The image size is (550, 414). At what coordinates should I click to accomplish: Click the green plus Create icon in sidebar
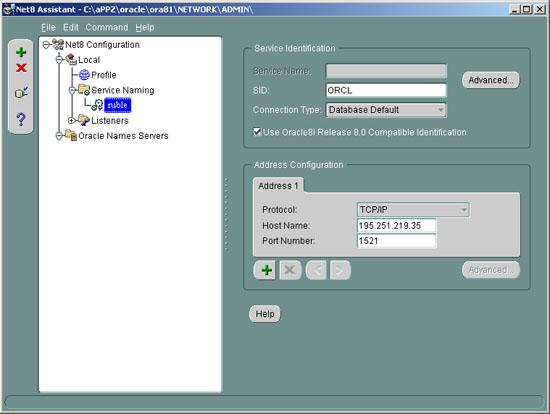(x=21, y=52)
